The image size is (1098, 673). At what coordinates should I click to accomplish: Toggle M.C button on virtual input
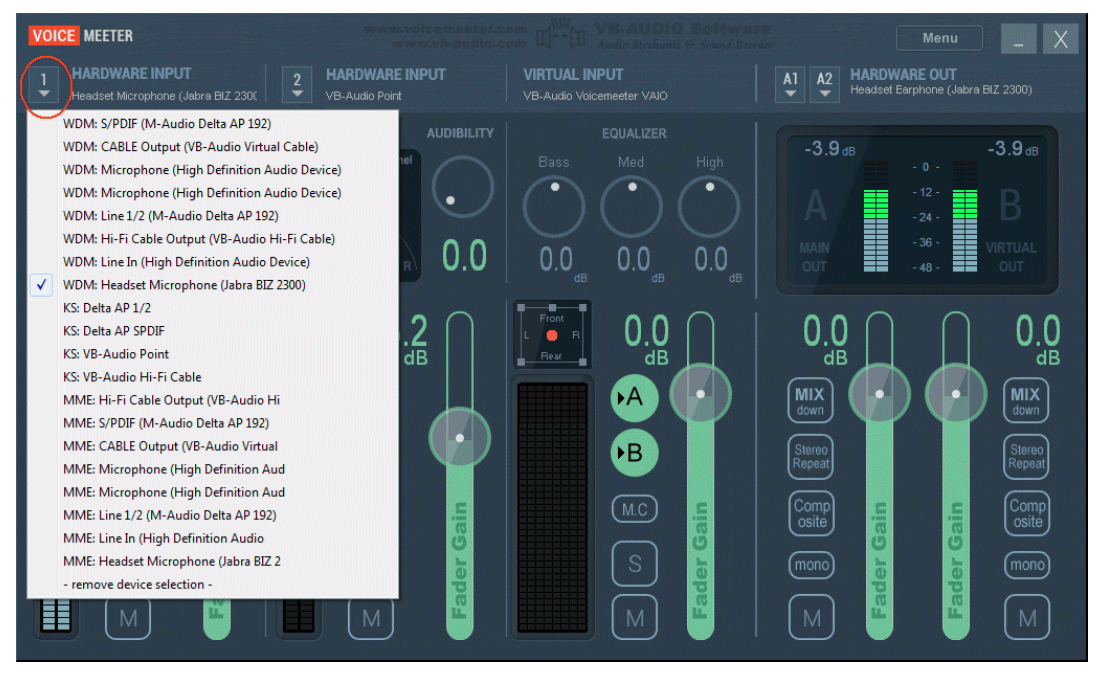point(634,509)
